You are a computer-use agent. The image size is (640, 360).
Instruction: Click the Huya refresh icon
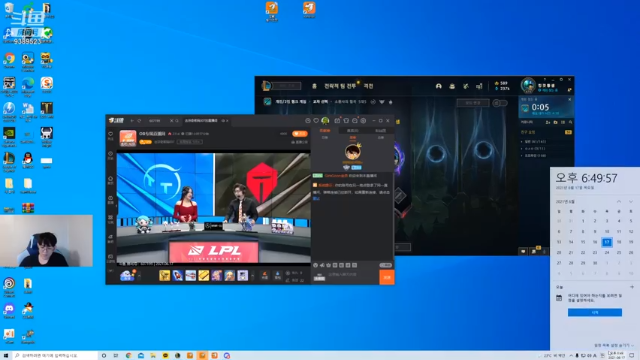[x=139, y=121]
